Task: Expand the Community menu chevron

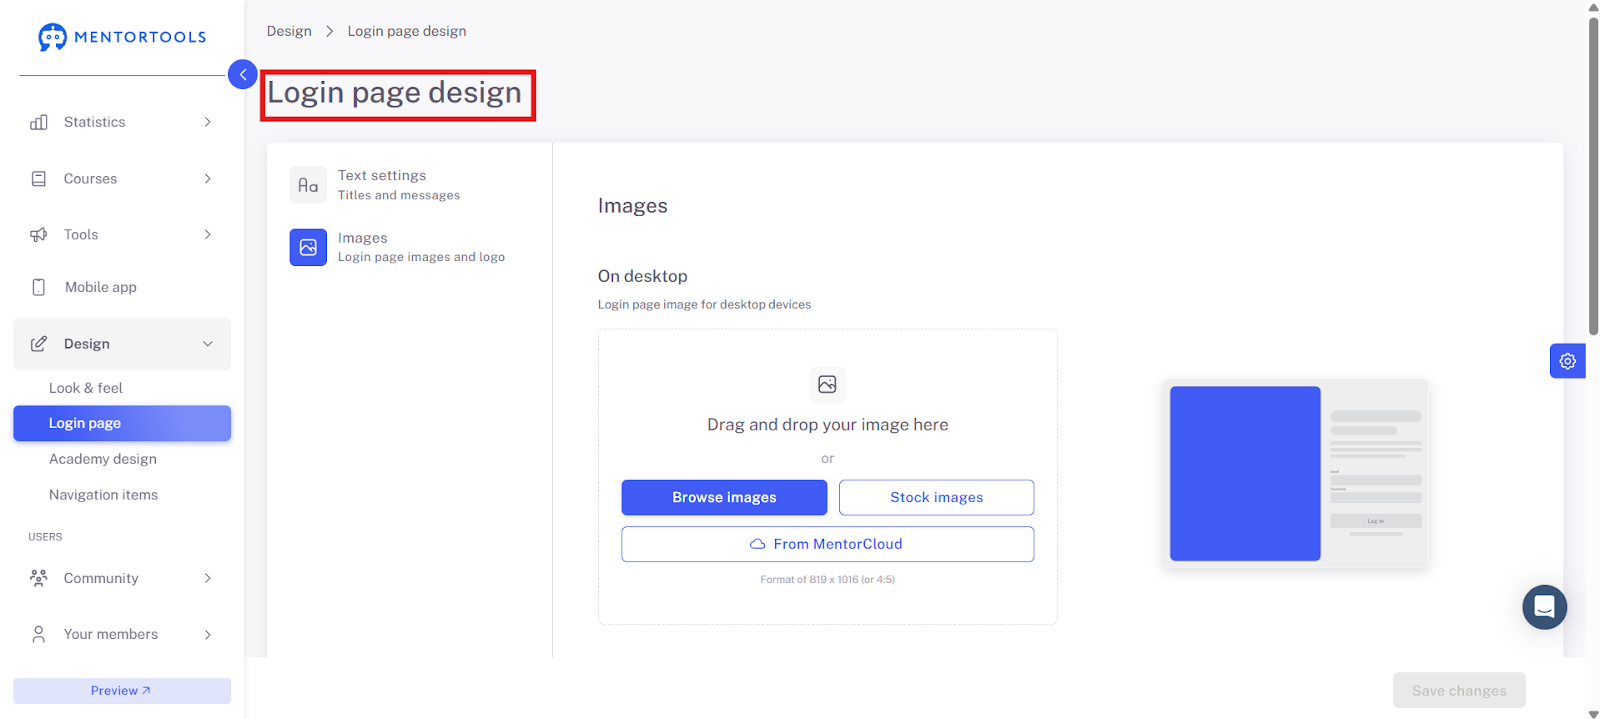Action: [x=208, y=578]
